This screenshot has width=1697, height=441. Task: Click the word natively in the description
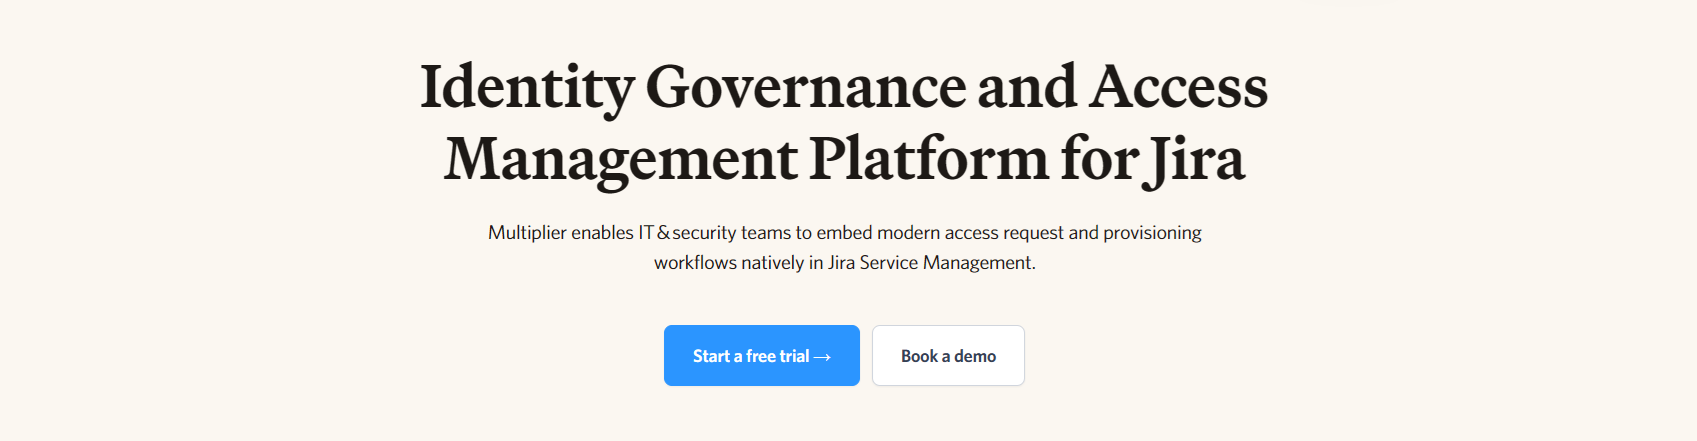click(771, 263)
